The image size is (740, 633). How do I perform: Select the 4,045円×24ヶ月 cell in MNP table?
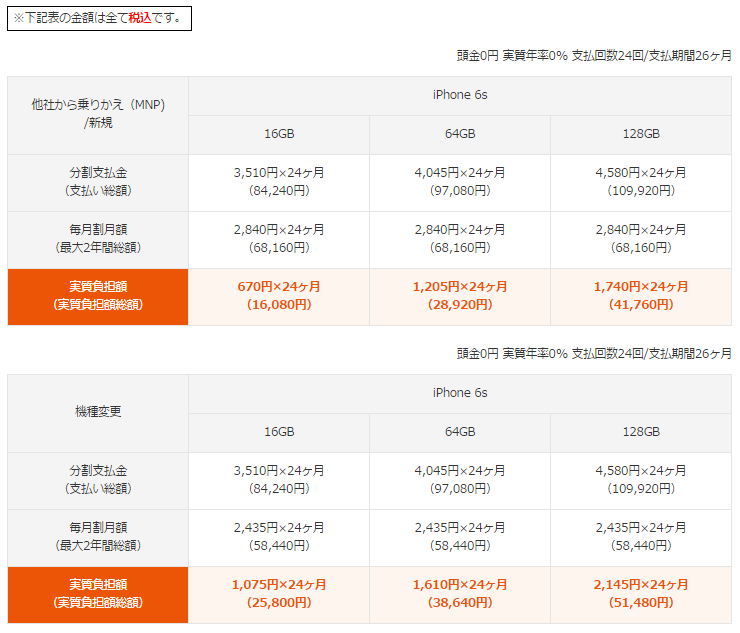coord(460,183)
